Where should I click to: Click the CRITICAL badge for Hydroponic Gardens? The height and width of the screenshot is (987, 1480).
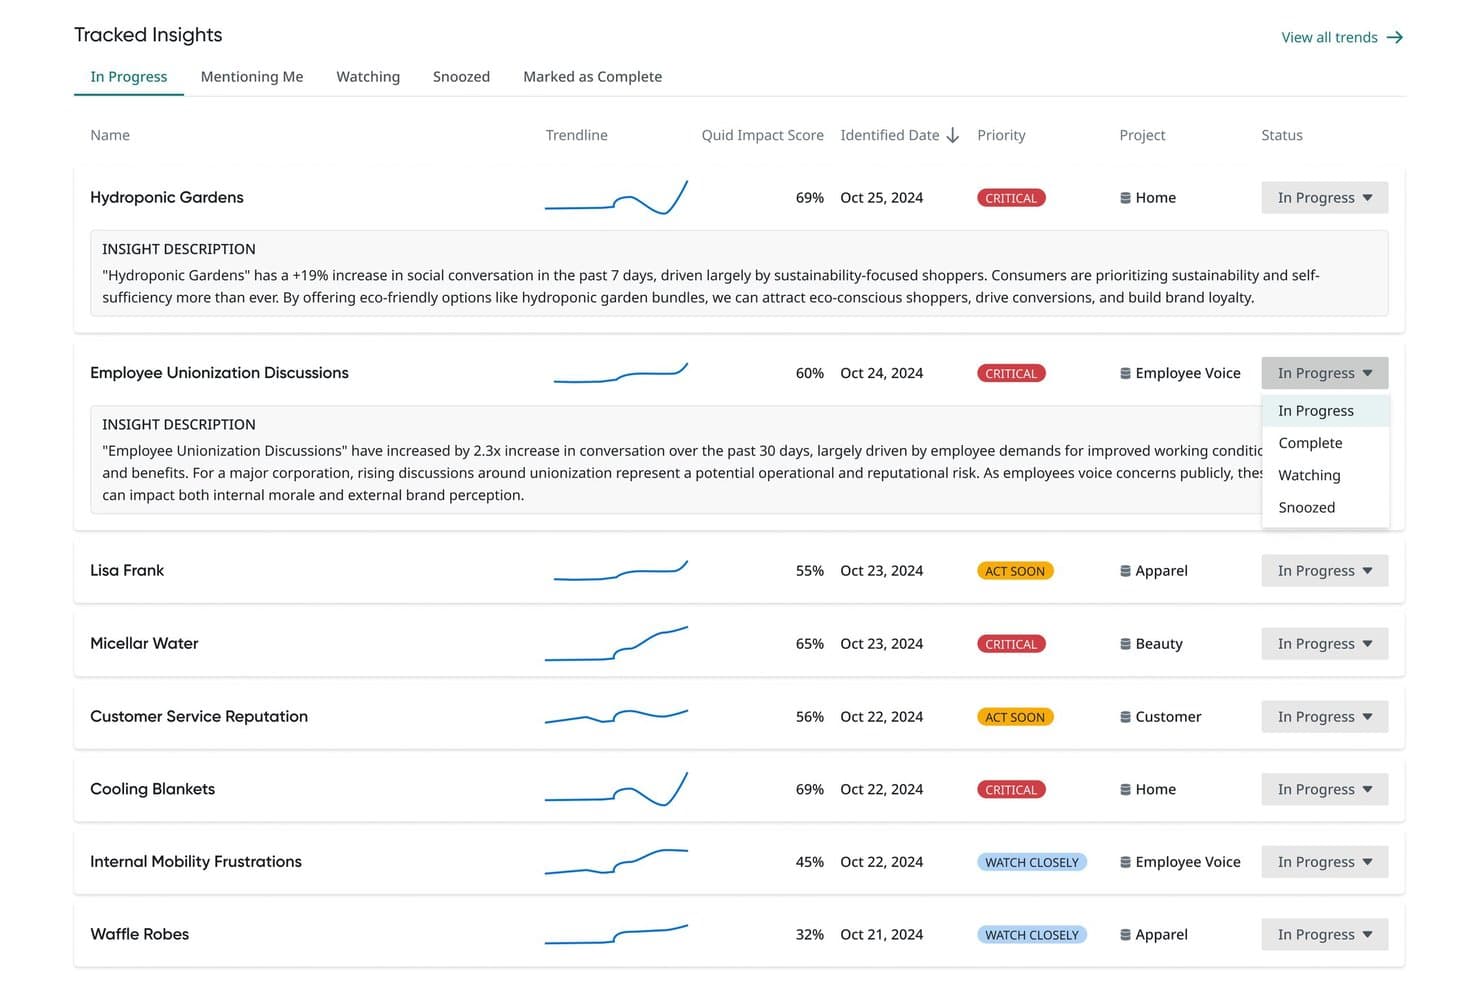tap(1011, 198)
